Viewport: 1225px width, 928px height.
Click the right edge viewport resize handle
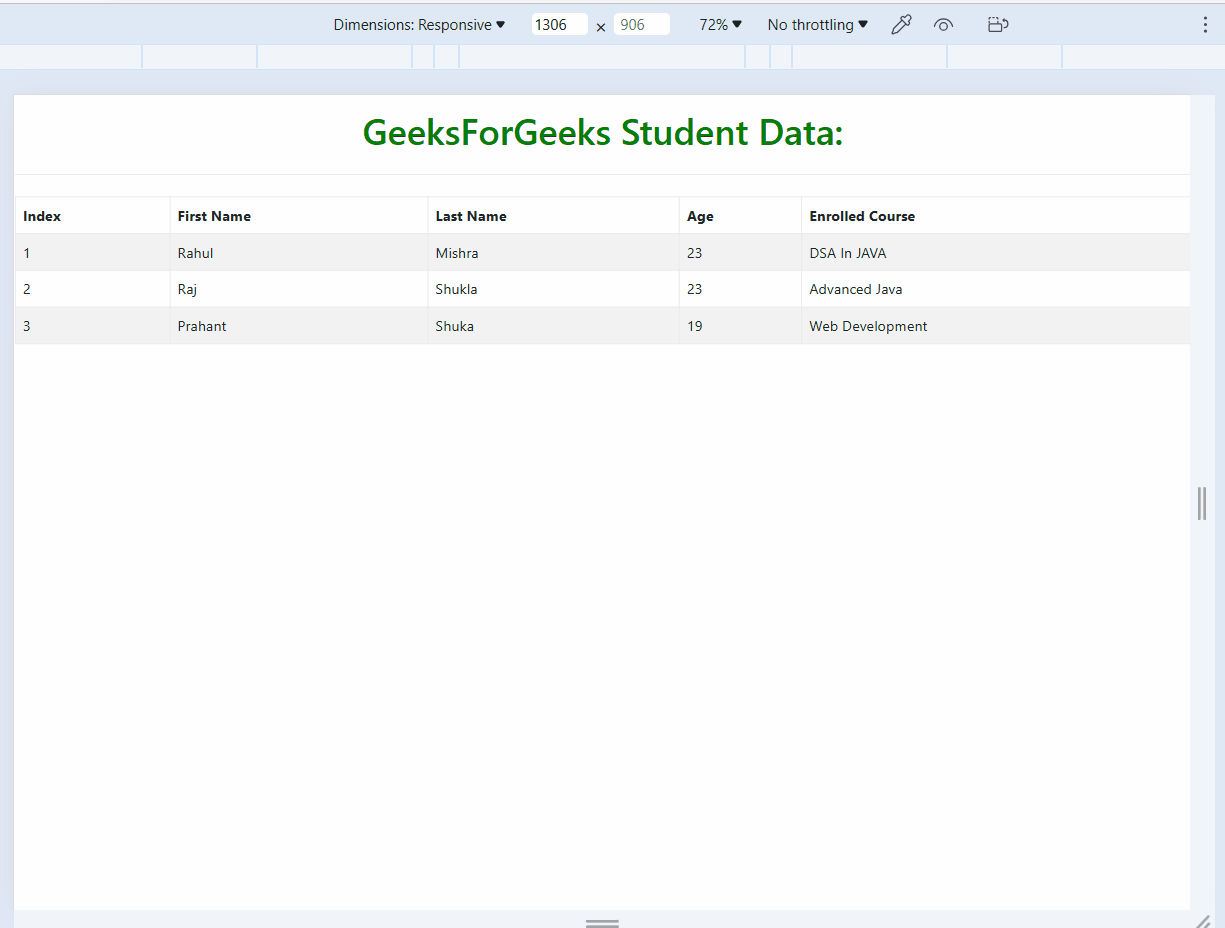1202,503
